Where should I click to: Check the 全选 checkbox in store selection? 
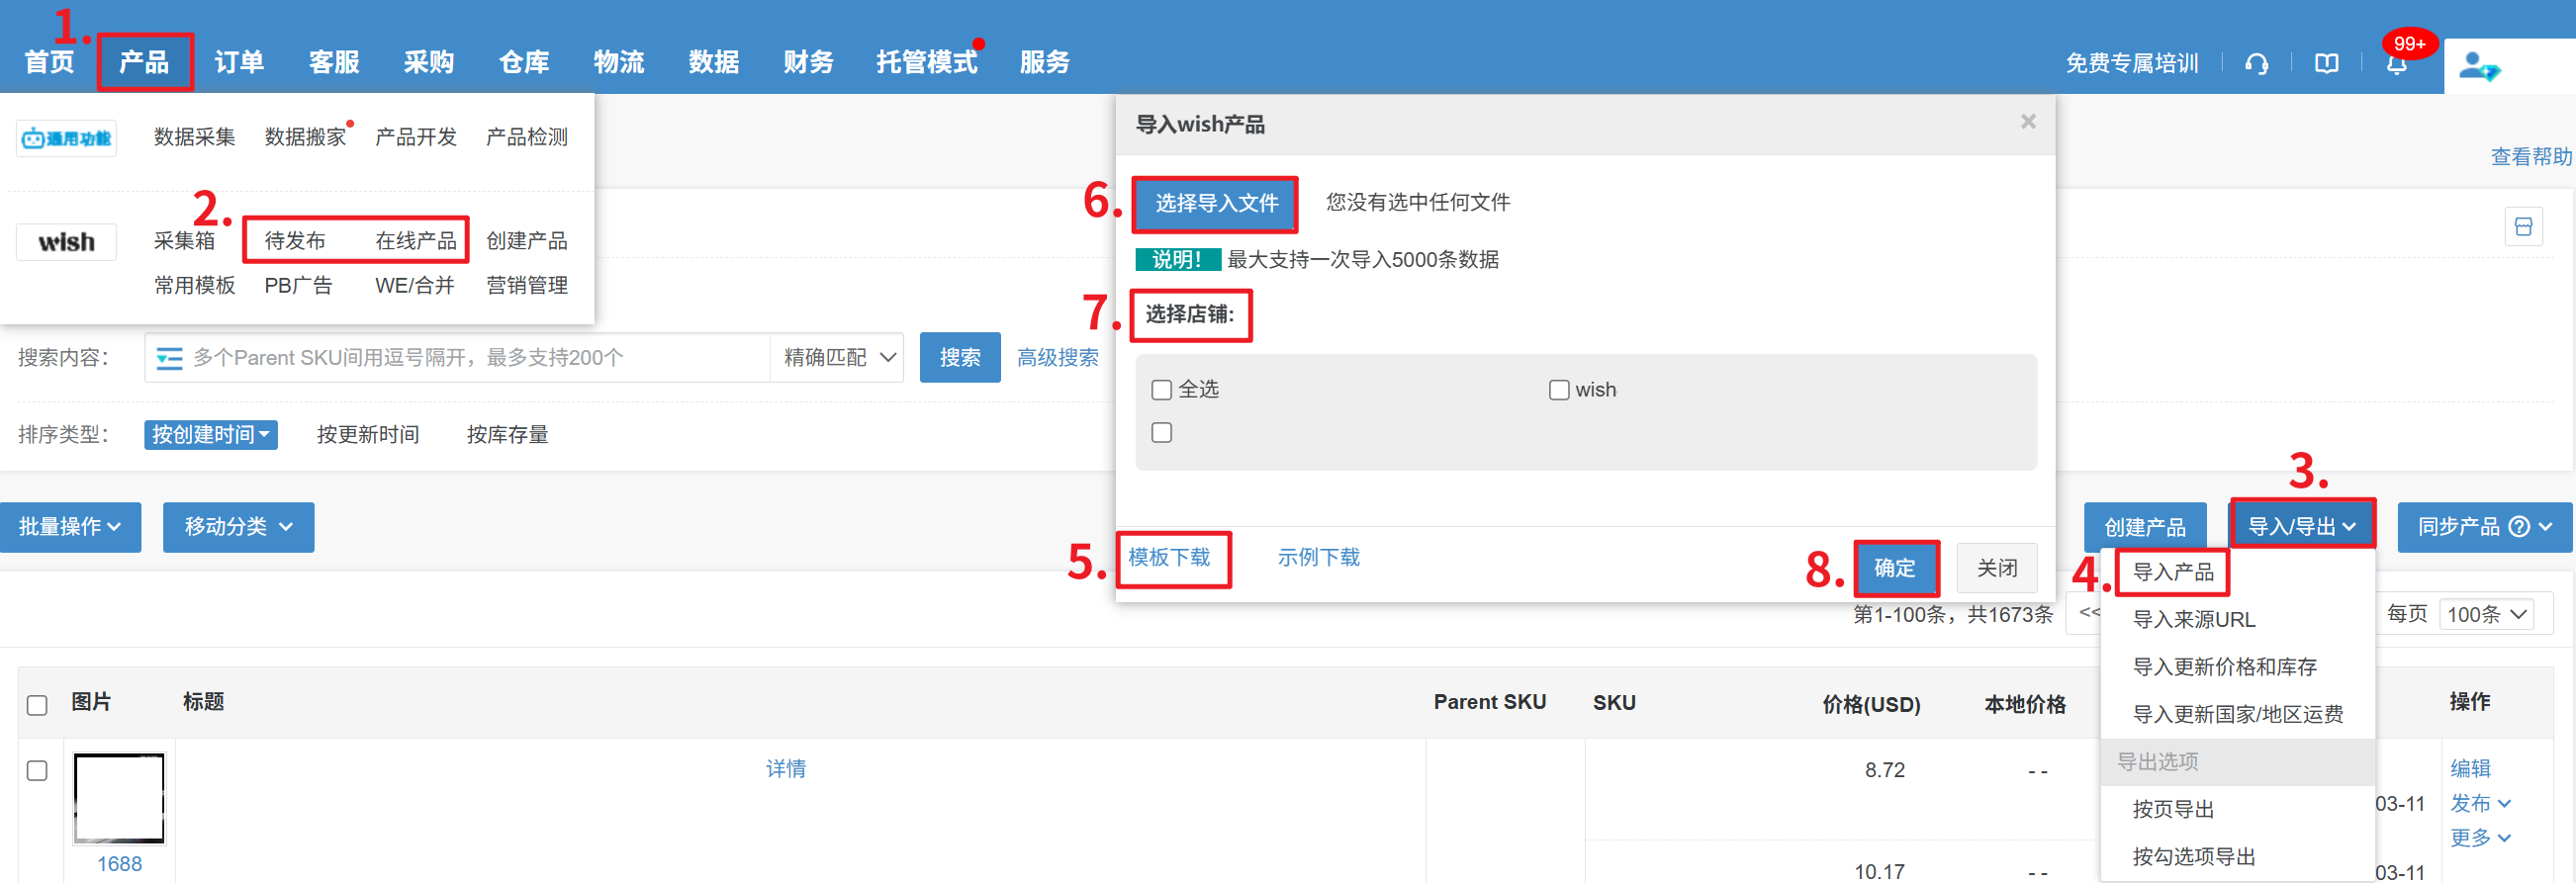point(1161,390)
